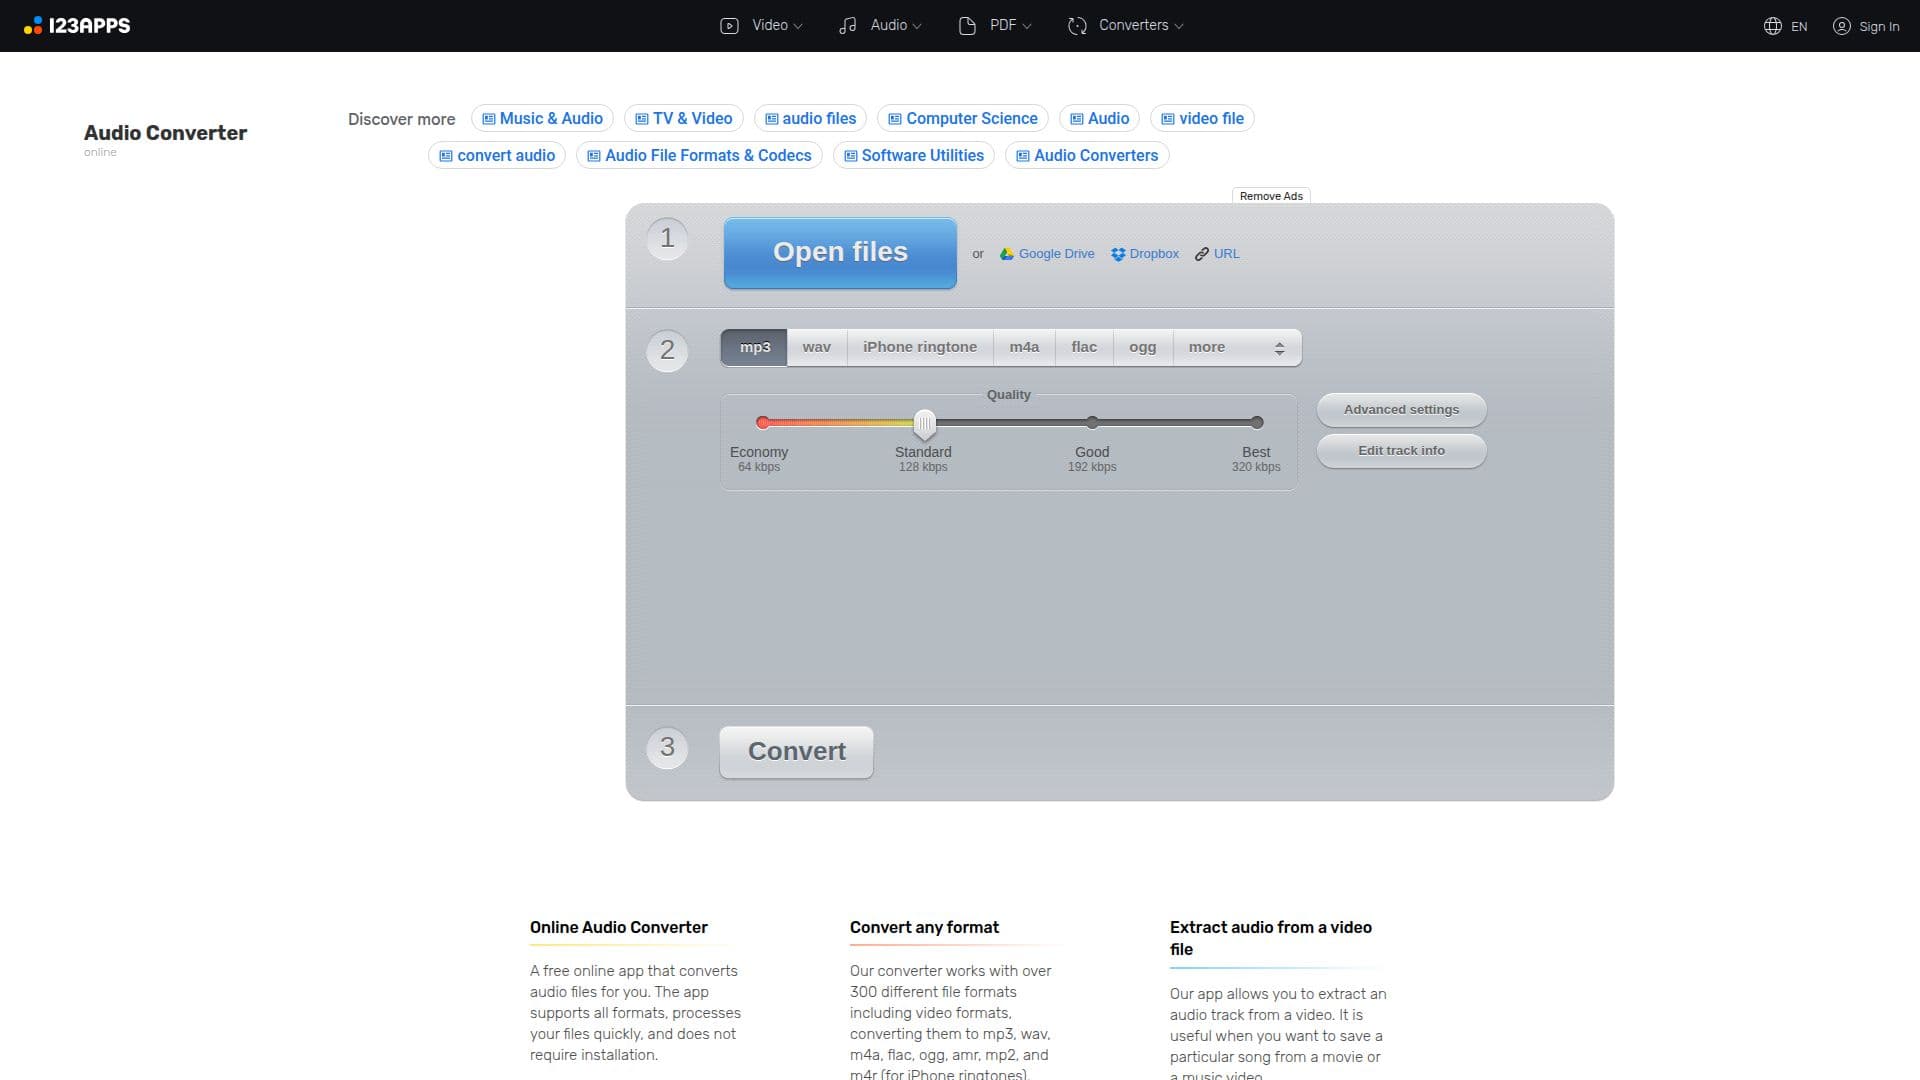Click the 123APPS logo

[77, 26]
